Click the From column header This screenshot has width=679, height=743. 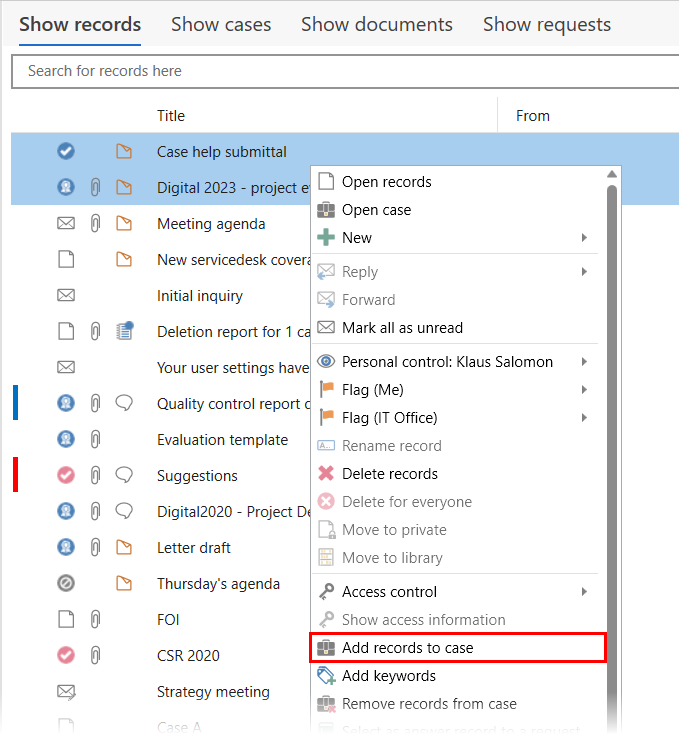533,116
